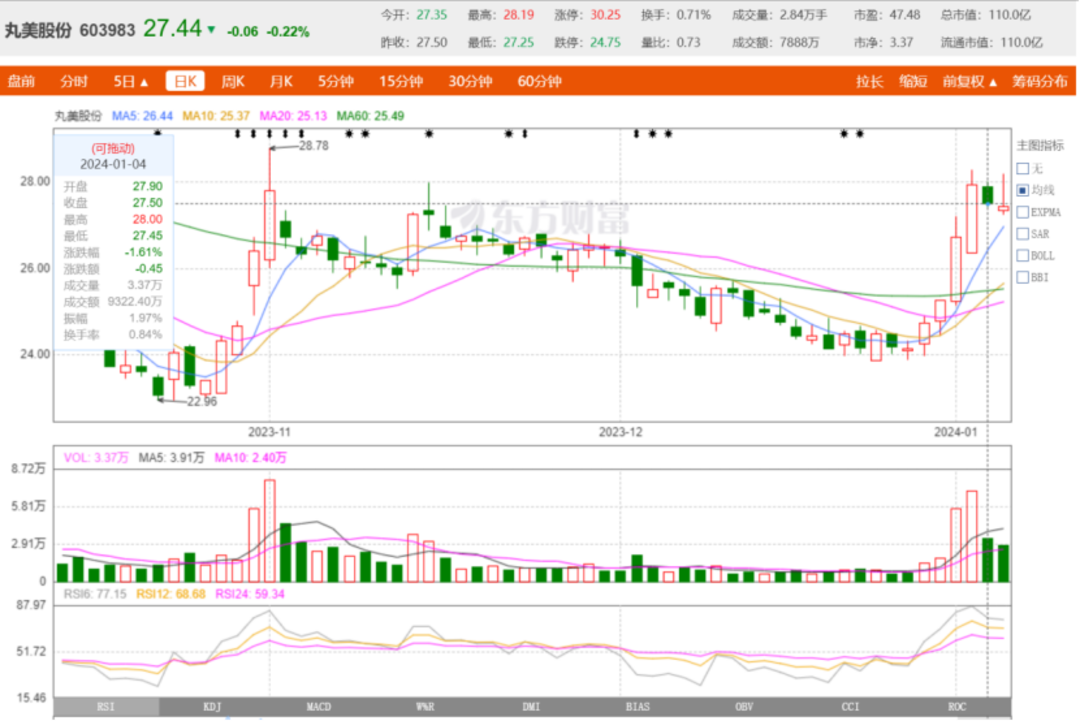The width and height of the screenshot is (1080, 721).
Task: Enable the SAR indicator checkbox
Action: pos(1023,234)
